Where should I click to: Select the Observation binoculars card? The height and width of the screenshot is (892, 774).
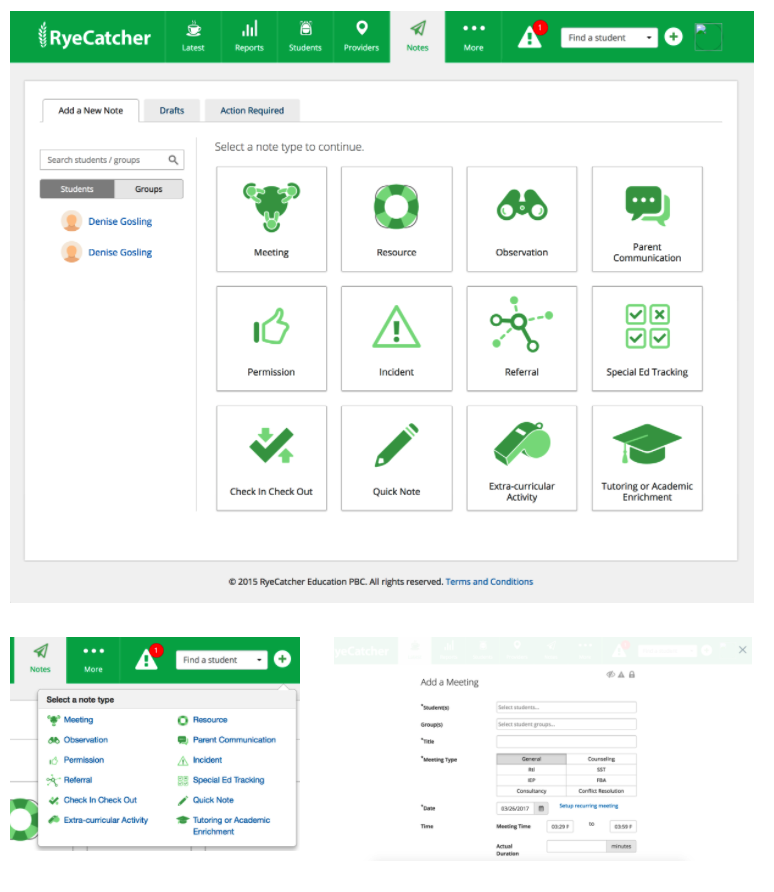(x=521, y=219)
